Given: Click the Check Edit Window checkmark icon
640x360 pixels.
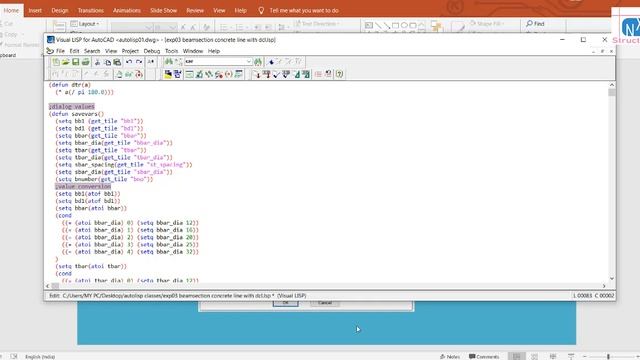Looking at the screenshot, I should 276,74.
